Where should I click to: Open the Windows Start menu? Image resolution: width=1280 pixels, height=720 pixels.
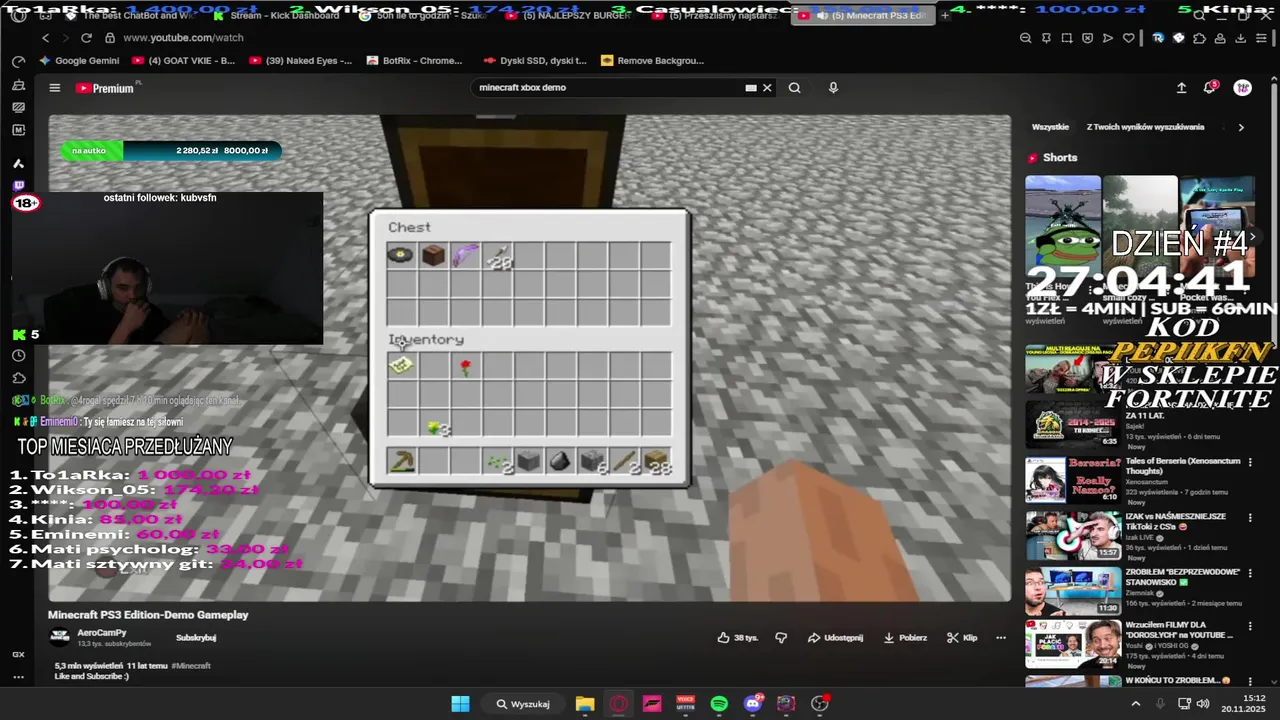point(460,704)
